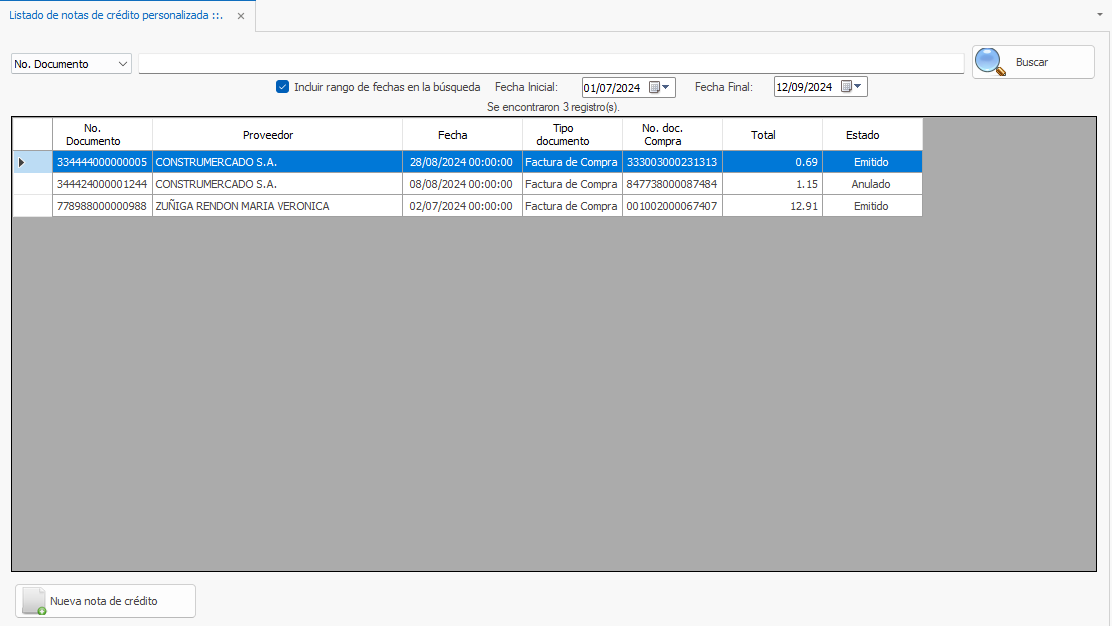The width and height of the screenshot is (1112, 626).
Task: Click the magnifying glass Buscar icon
Action: tap(990, 62)
